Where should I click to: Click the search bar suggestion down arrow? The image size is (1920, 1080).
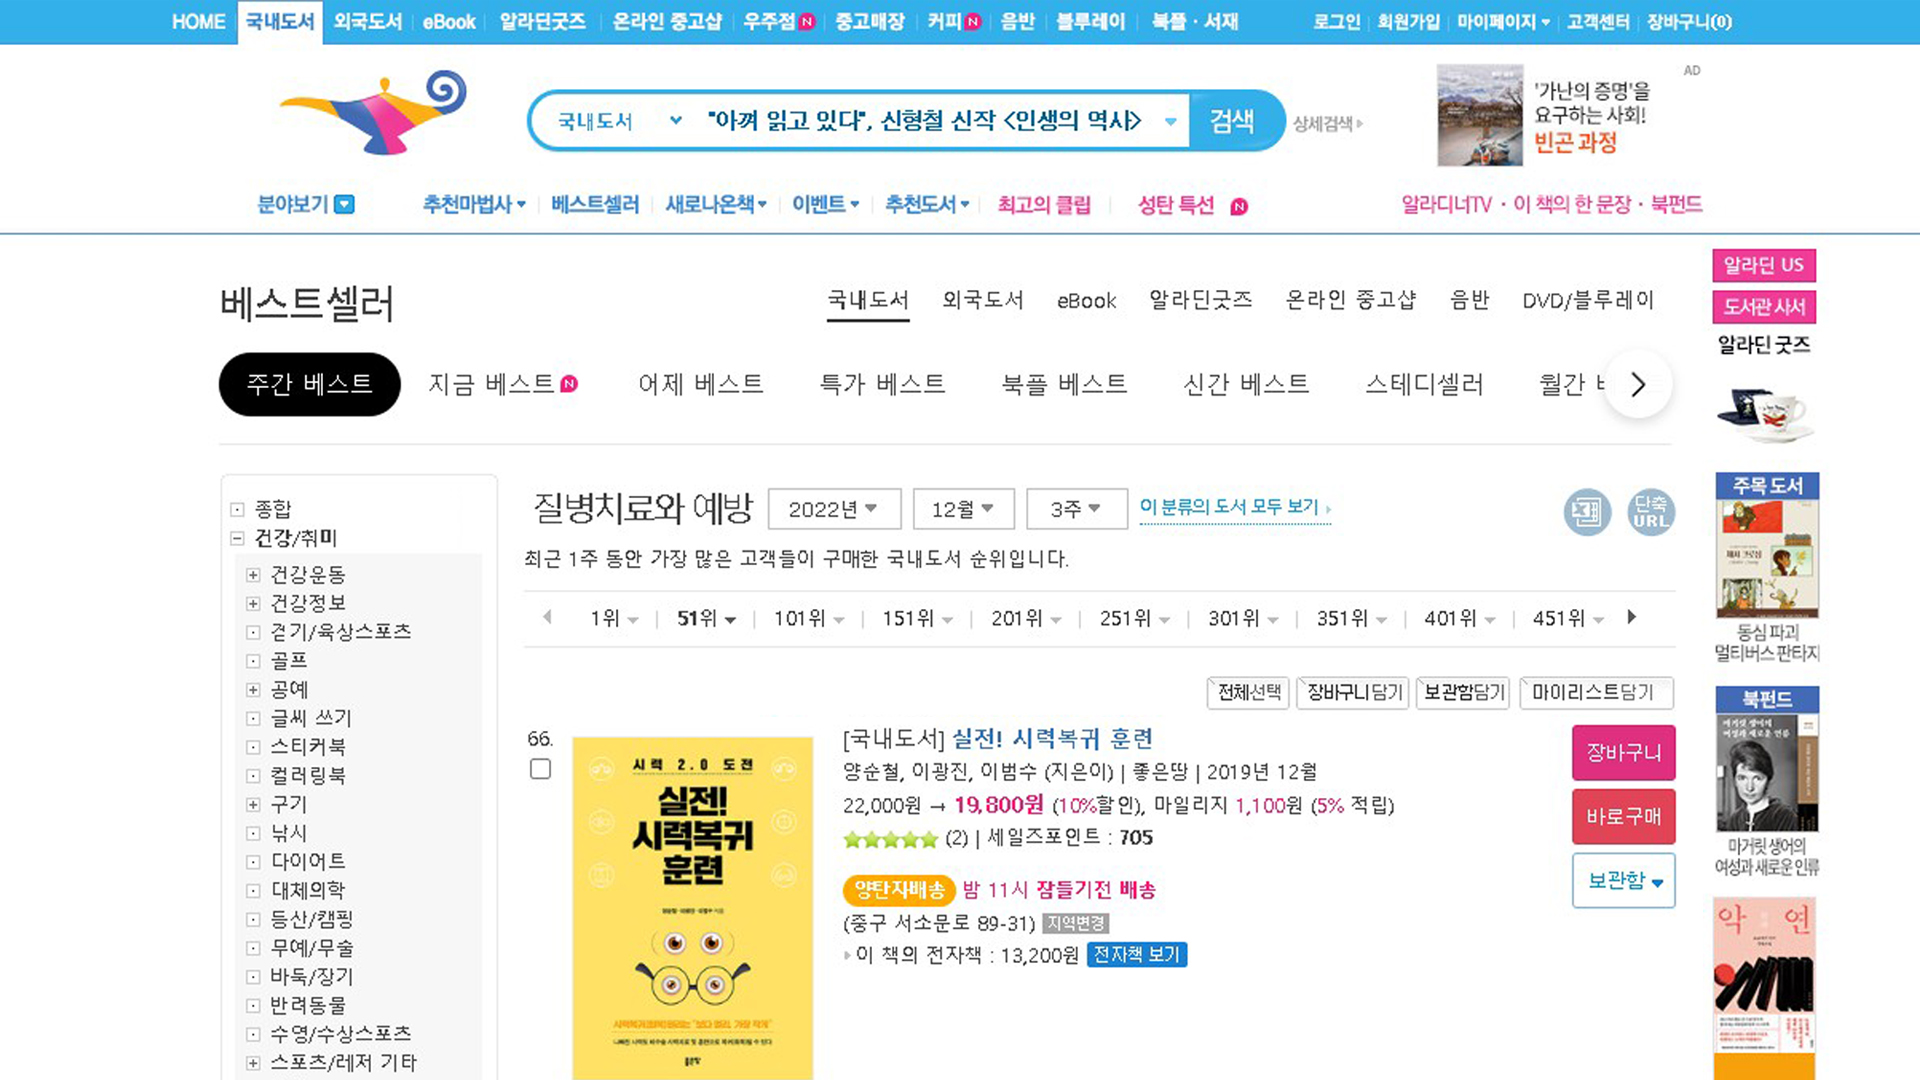pos(1170,121)
